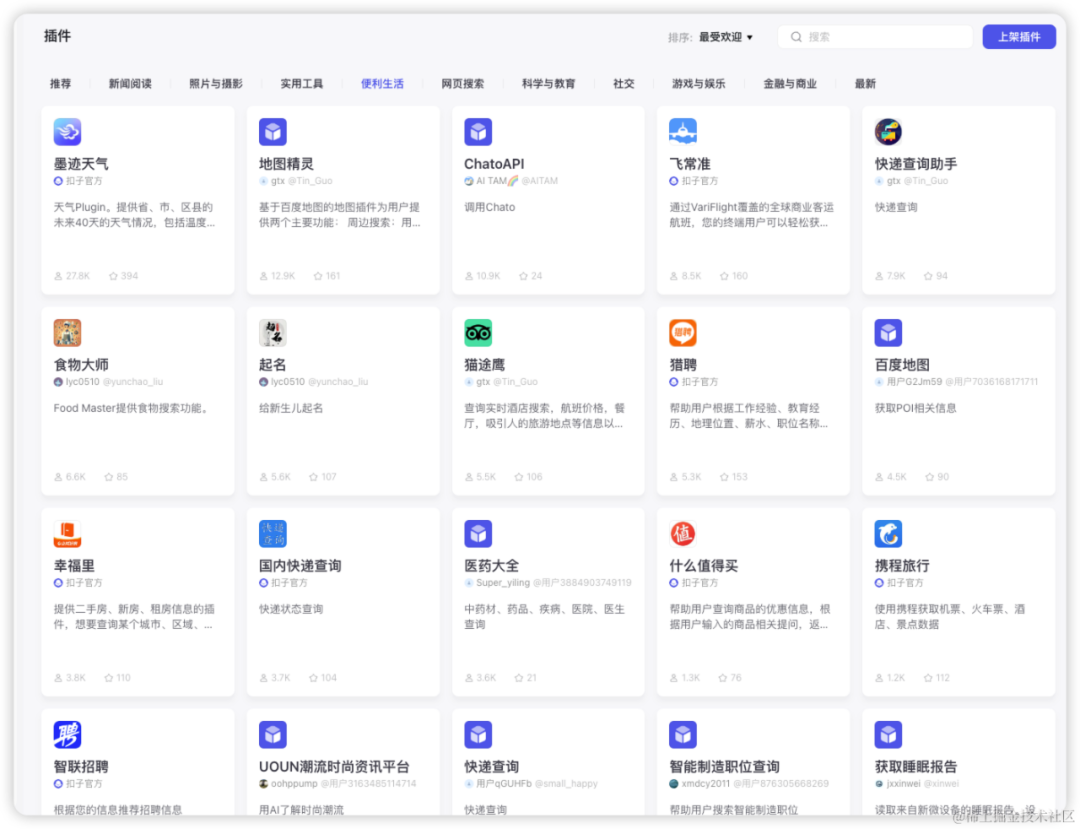Switch to the 科学与教育 tab
This screenshot has height=829, width=1080.
click(548, 84)
